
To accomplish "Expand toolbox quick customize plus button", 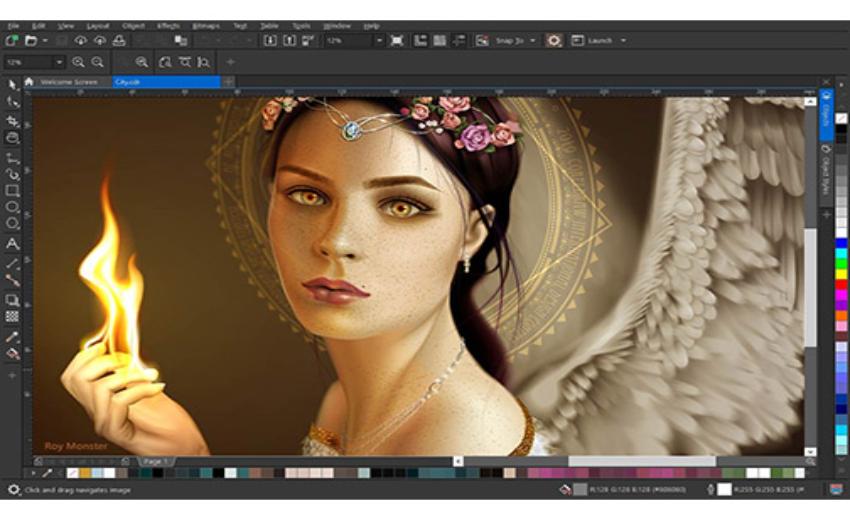I will [x=12, y=375].
